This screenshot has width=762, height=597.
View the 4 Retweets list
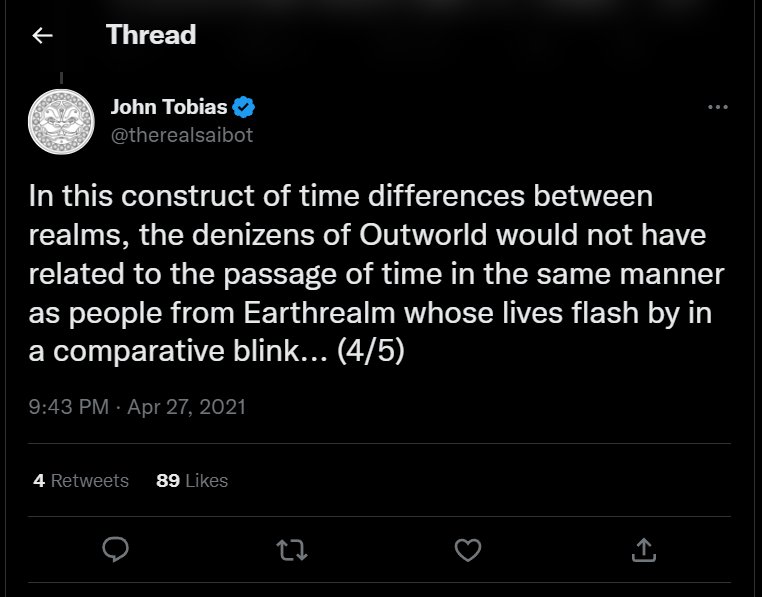(x=81, y=481)
